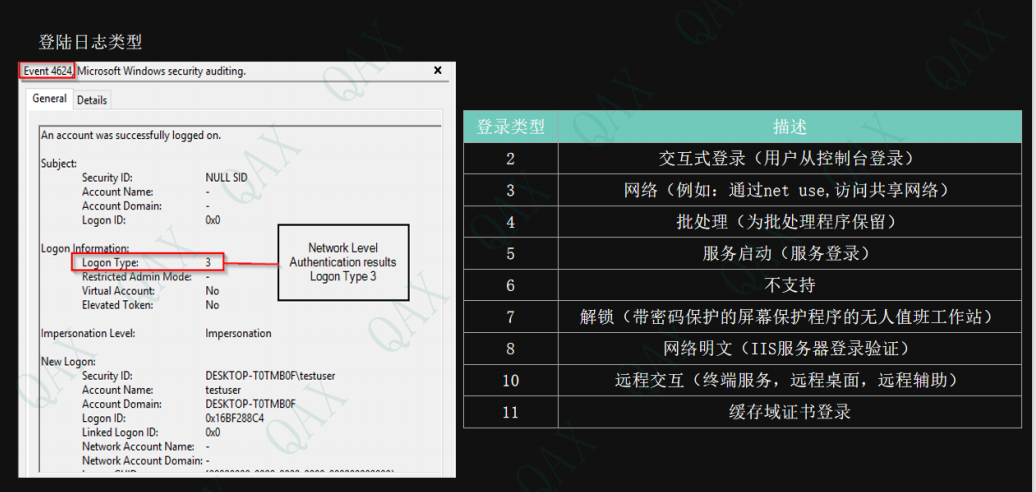Close the Event 4624 dialog

pyautogui.click(x=438, y=71)
